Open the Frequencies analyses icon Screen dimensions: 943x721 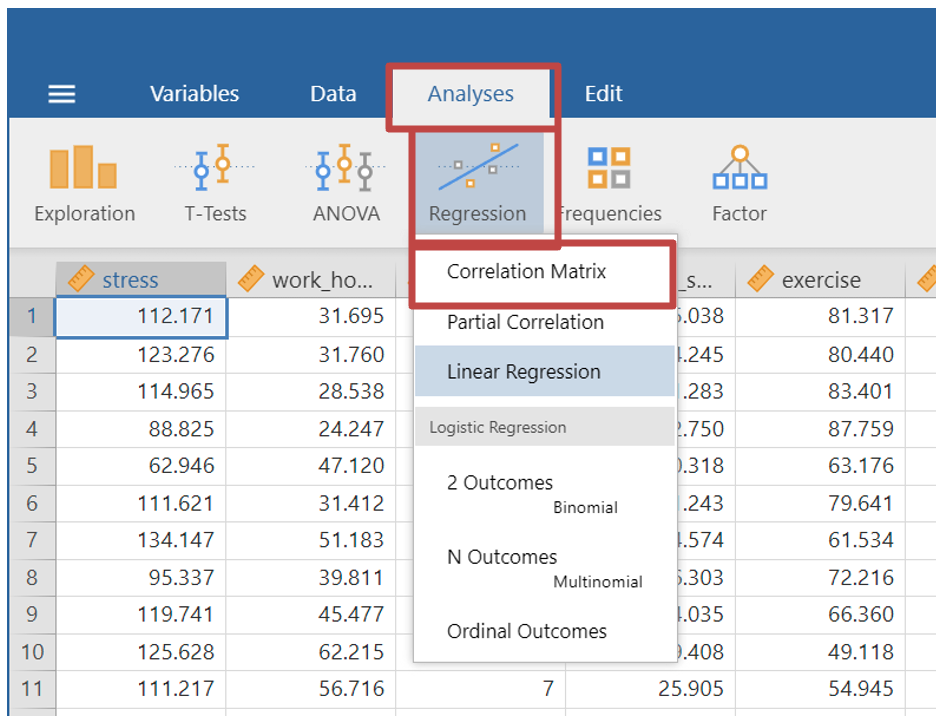(609, 183)
